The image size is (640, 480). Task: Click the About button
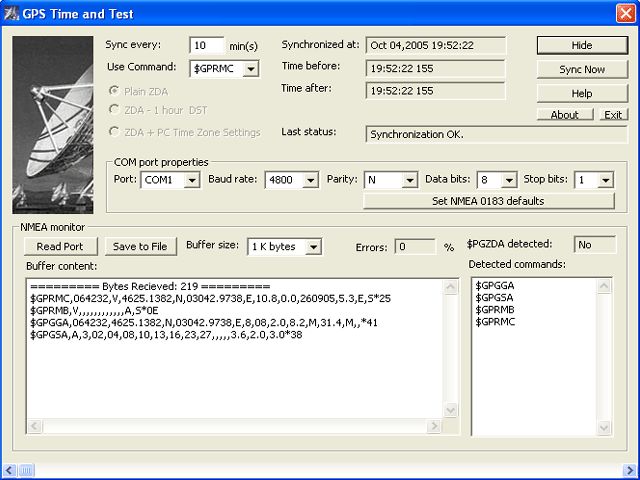(564, 115)
